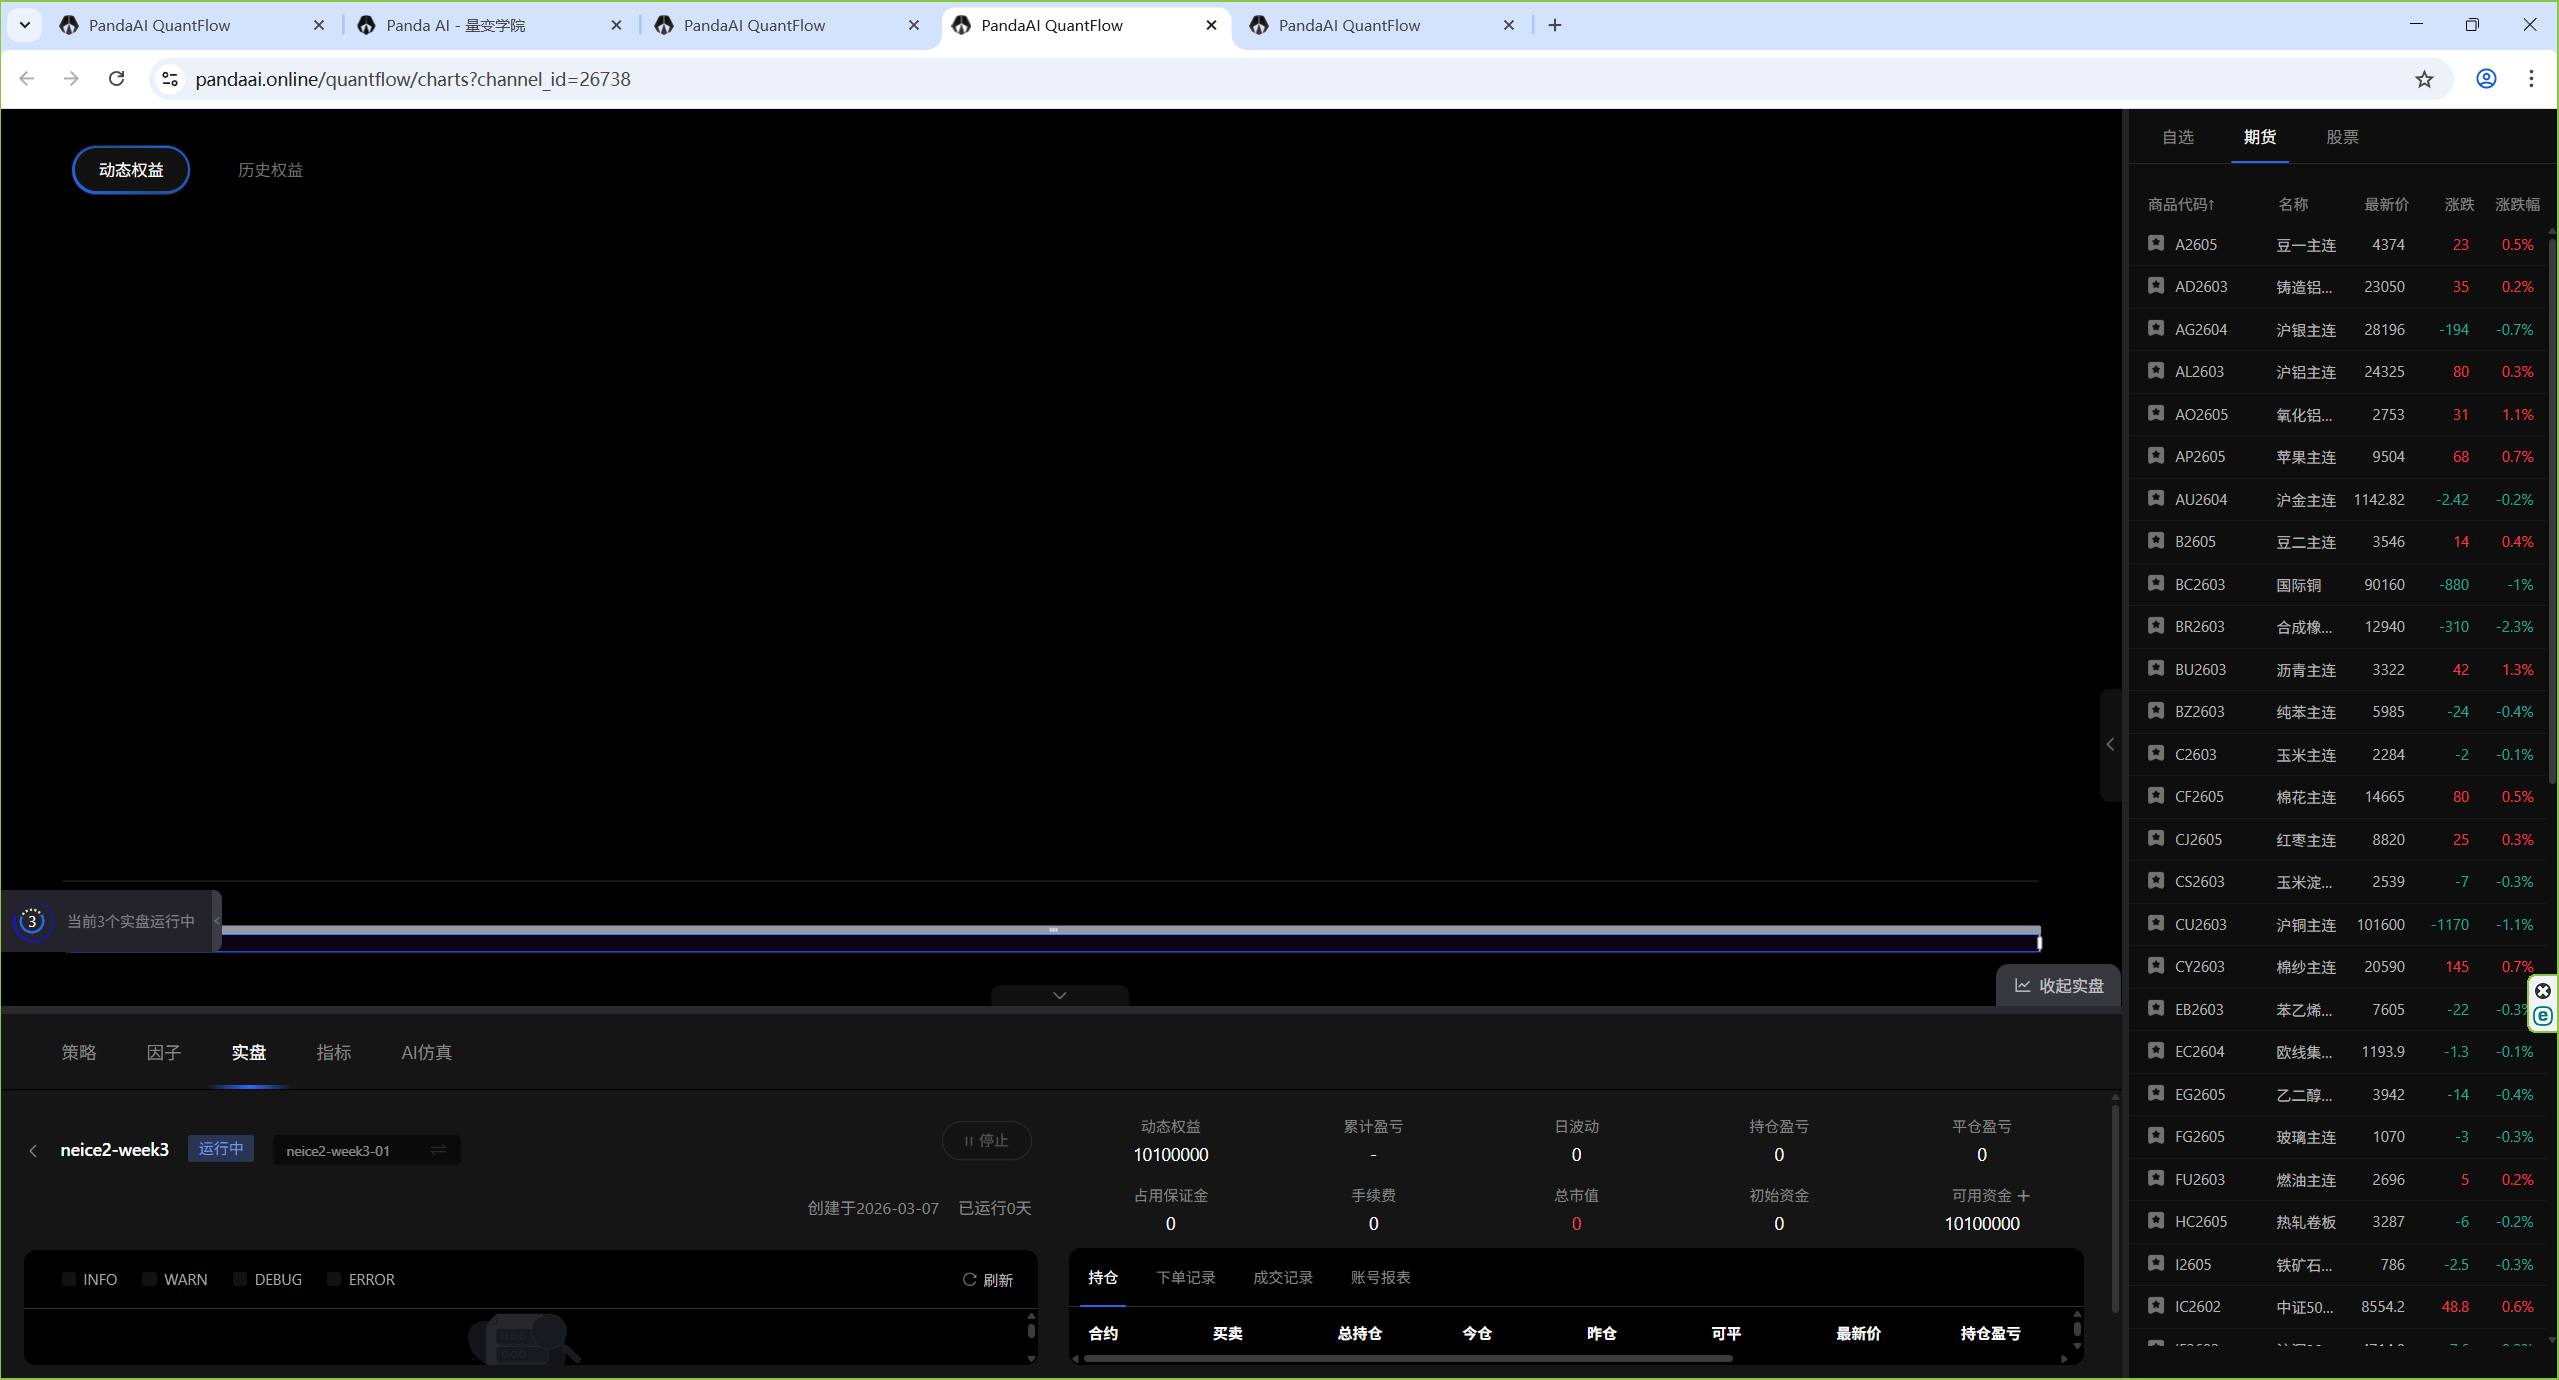The image size is (2559, 1380).
Task: Click the chart range slider right handle
Action: pos(2039,941)
